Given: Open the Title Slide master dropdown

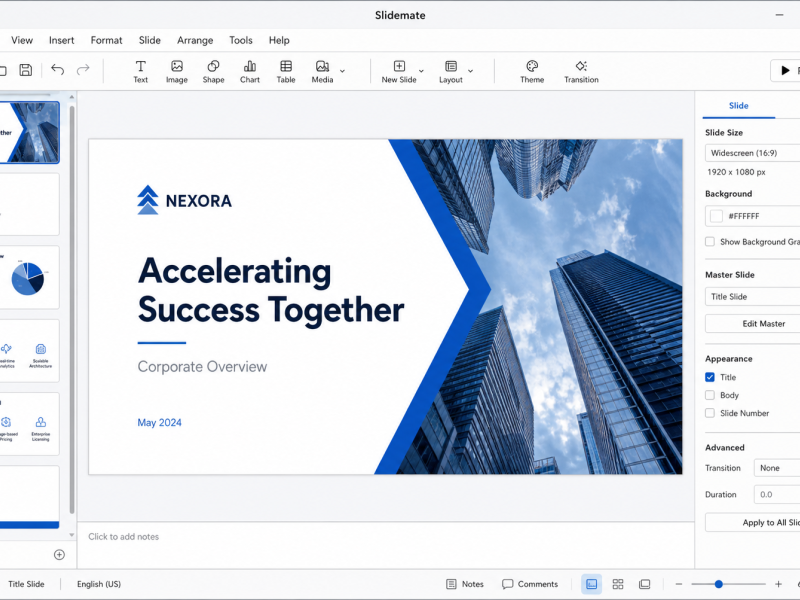Looking at the screenshot, I should point(753,296).
